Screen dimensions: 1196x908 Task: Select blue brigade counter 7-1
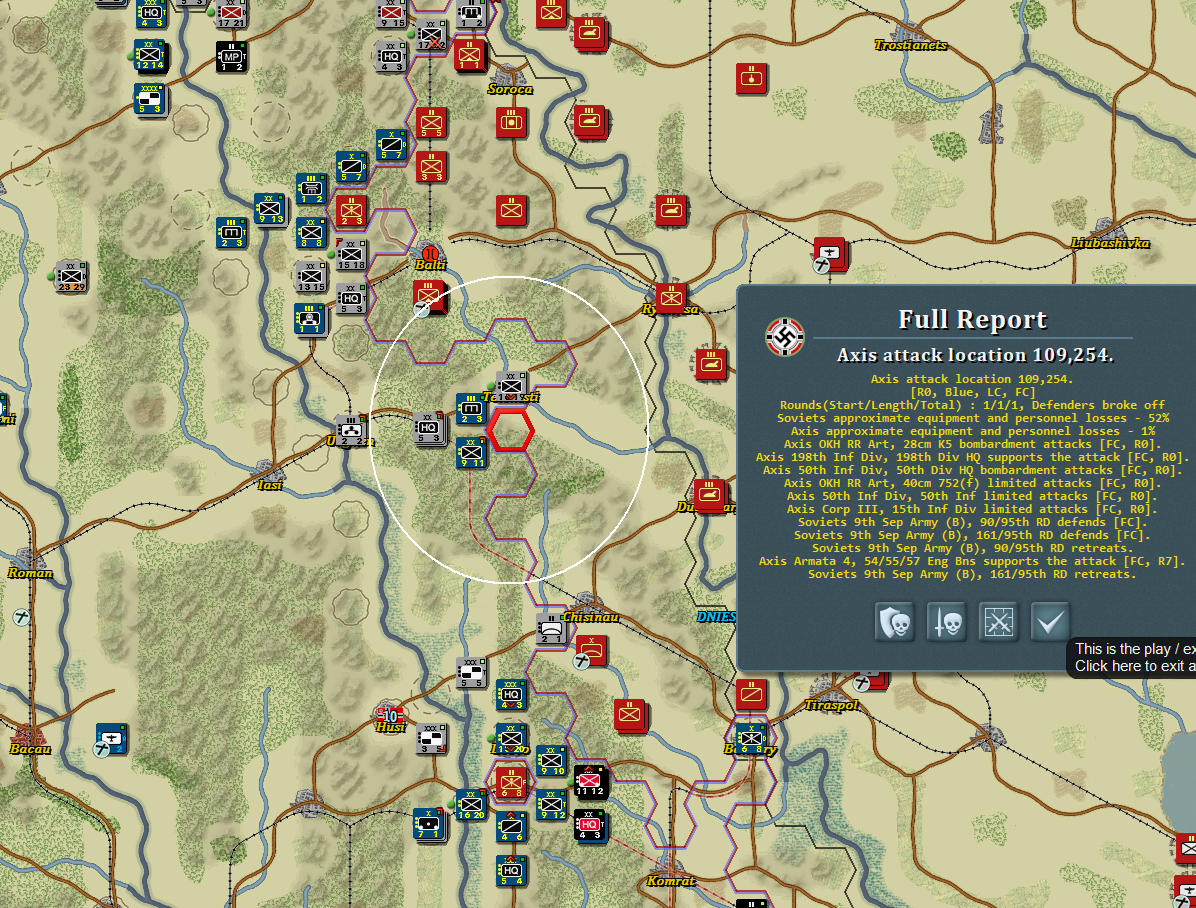(x=429, y=823)
